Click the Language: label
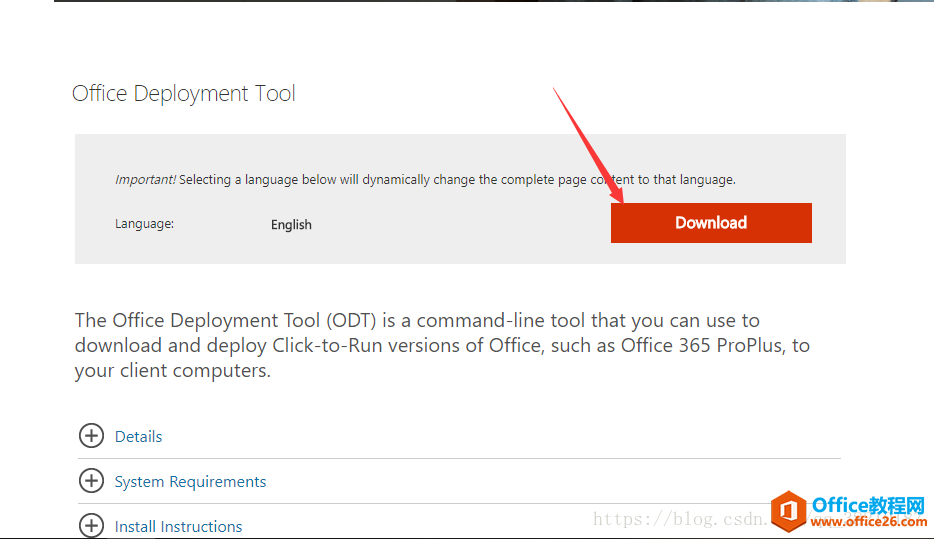The image size is (934, 539). [x=144, y=224]
